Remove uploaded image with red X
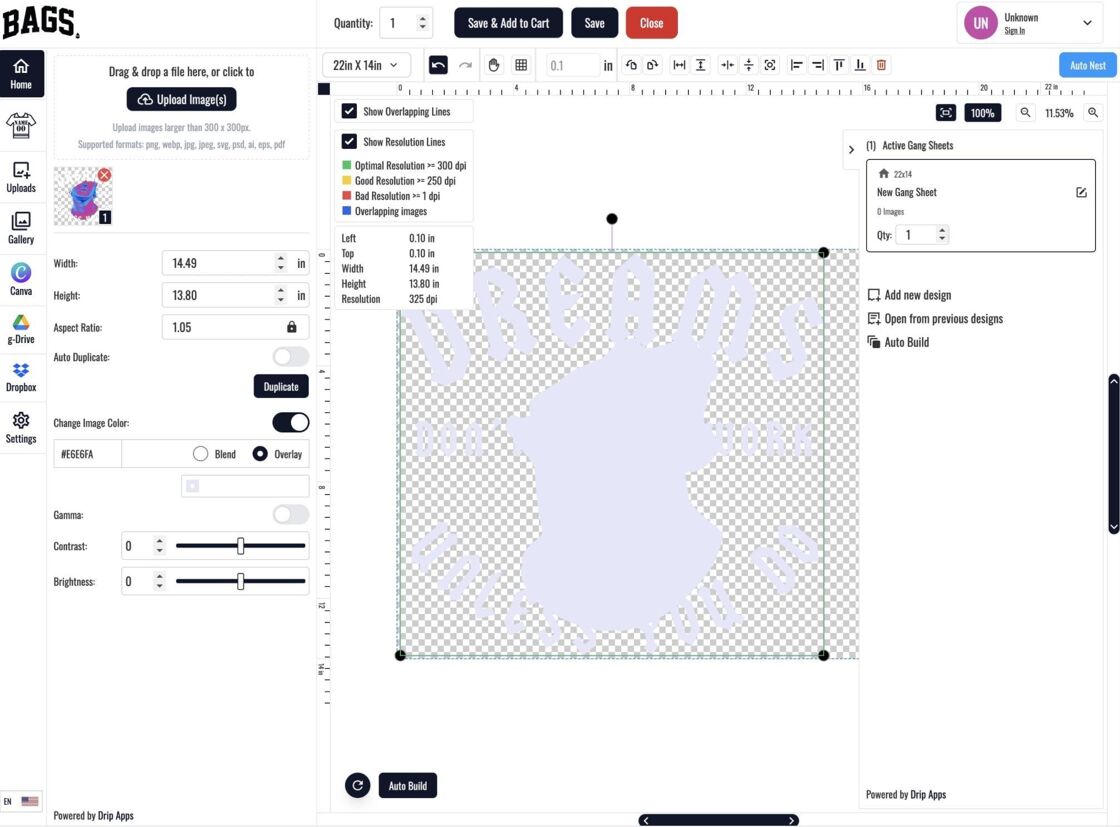 (x=105, y=175)
